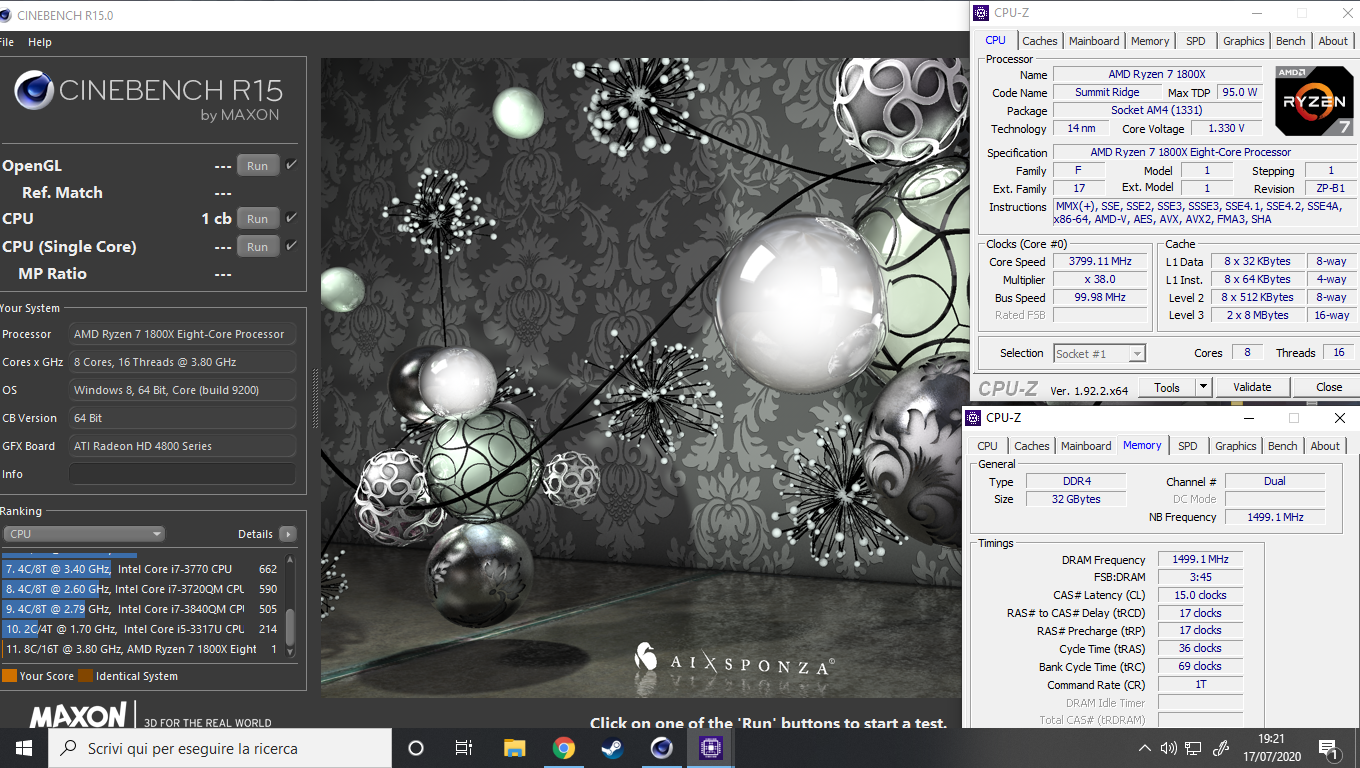The width and height of the screenshot is (1360, 768).
Task: Open About tab in top CPU-Z window
Action: [1332, 41]
